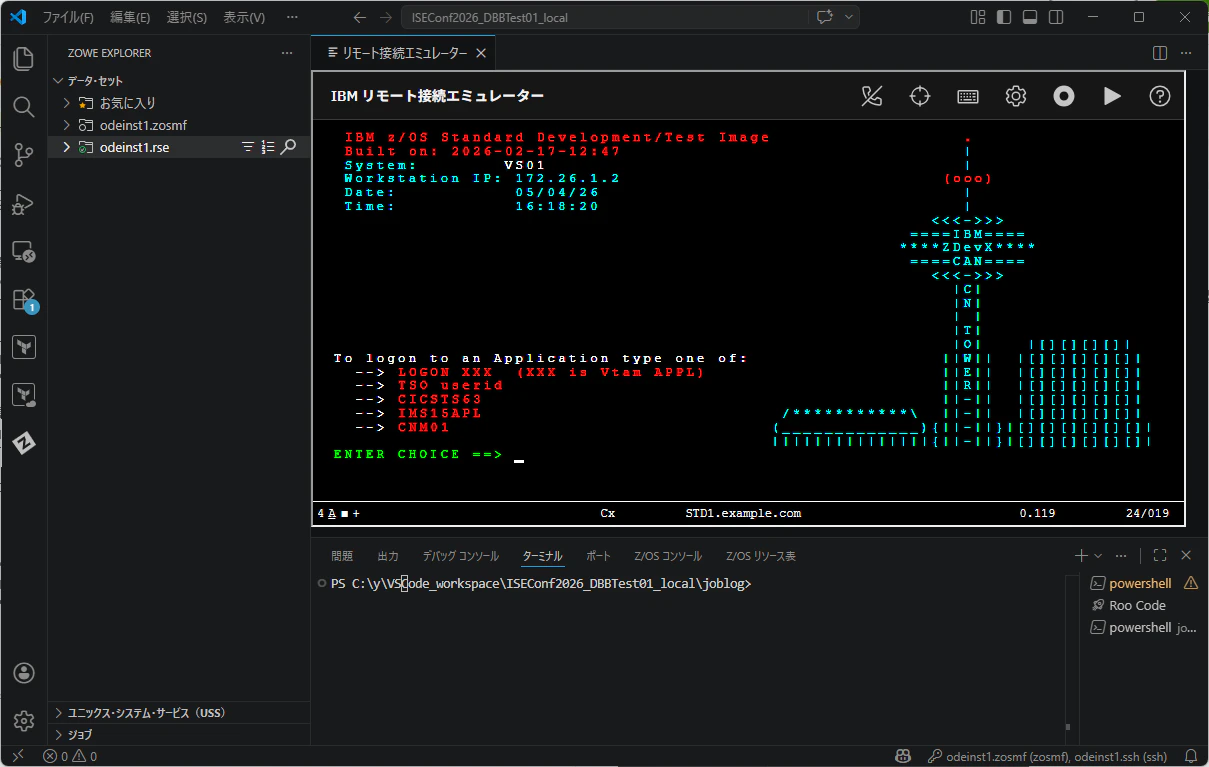
Task: Create a new terminal with plus
Action: [x=1081, y=555]
